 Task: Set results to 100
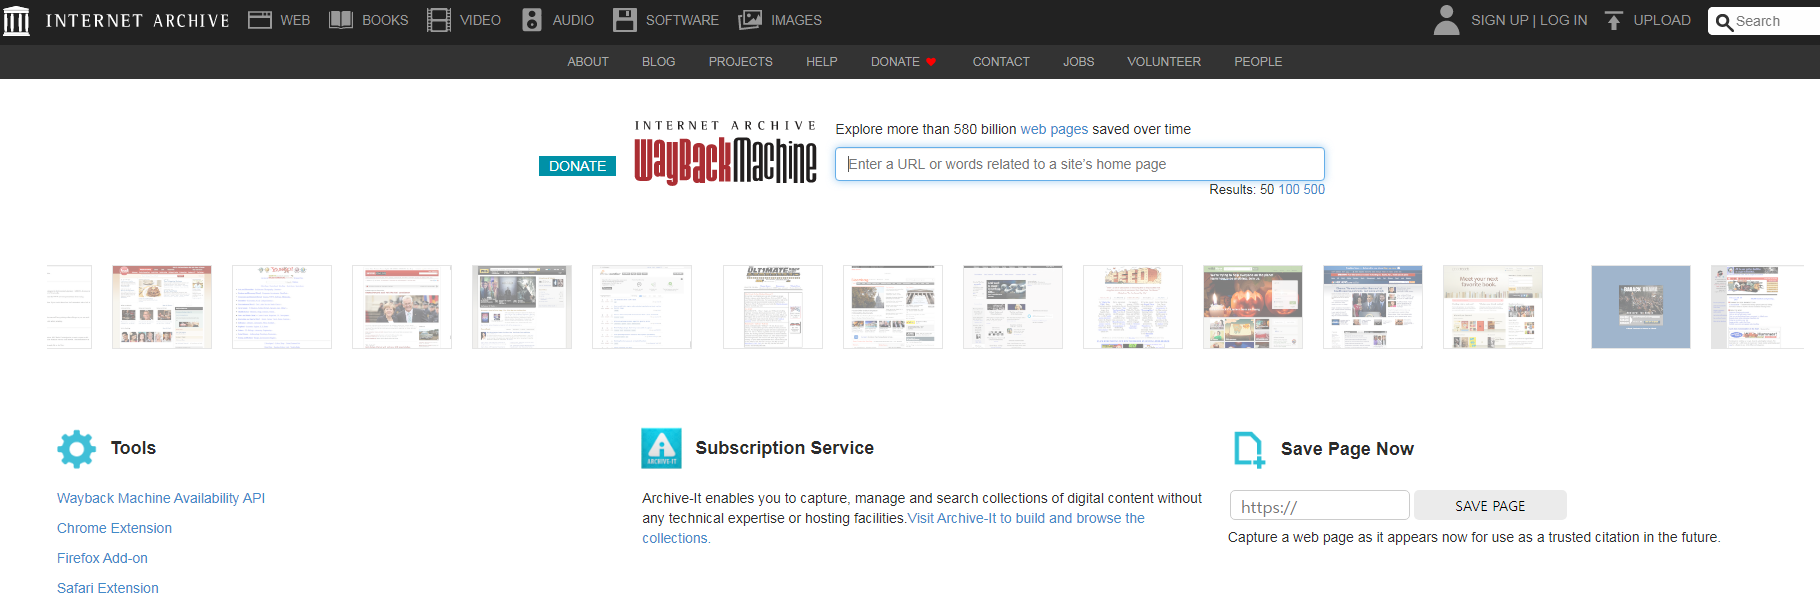click(1289, 190)
